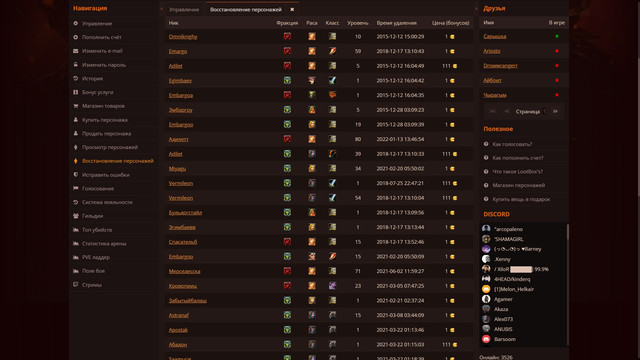Open character Omniknighy link

click(183, 37)
